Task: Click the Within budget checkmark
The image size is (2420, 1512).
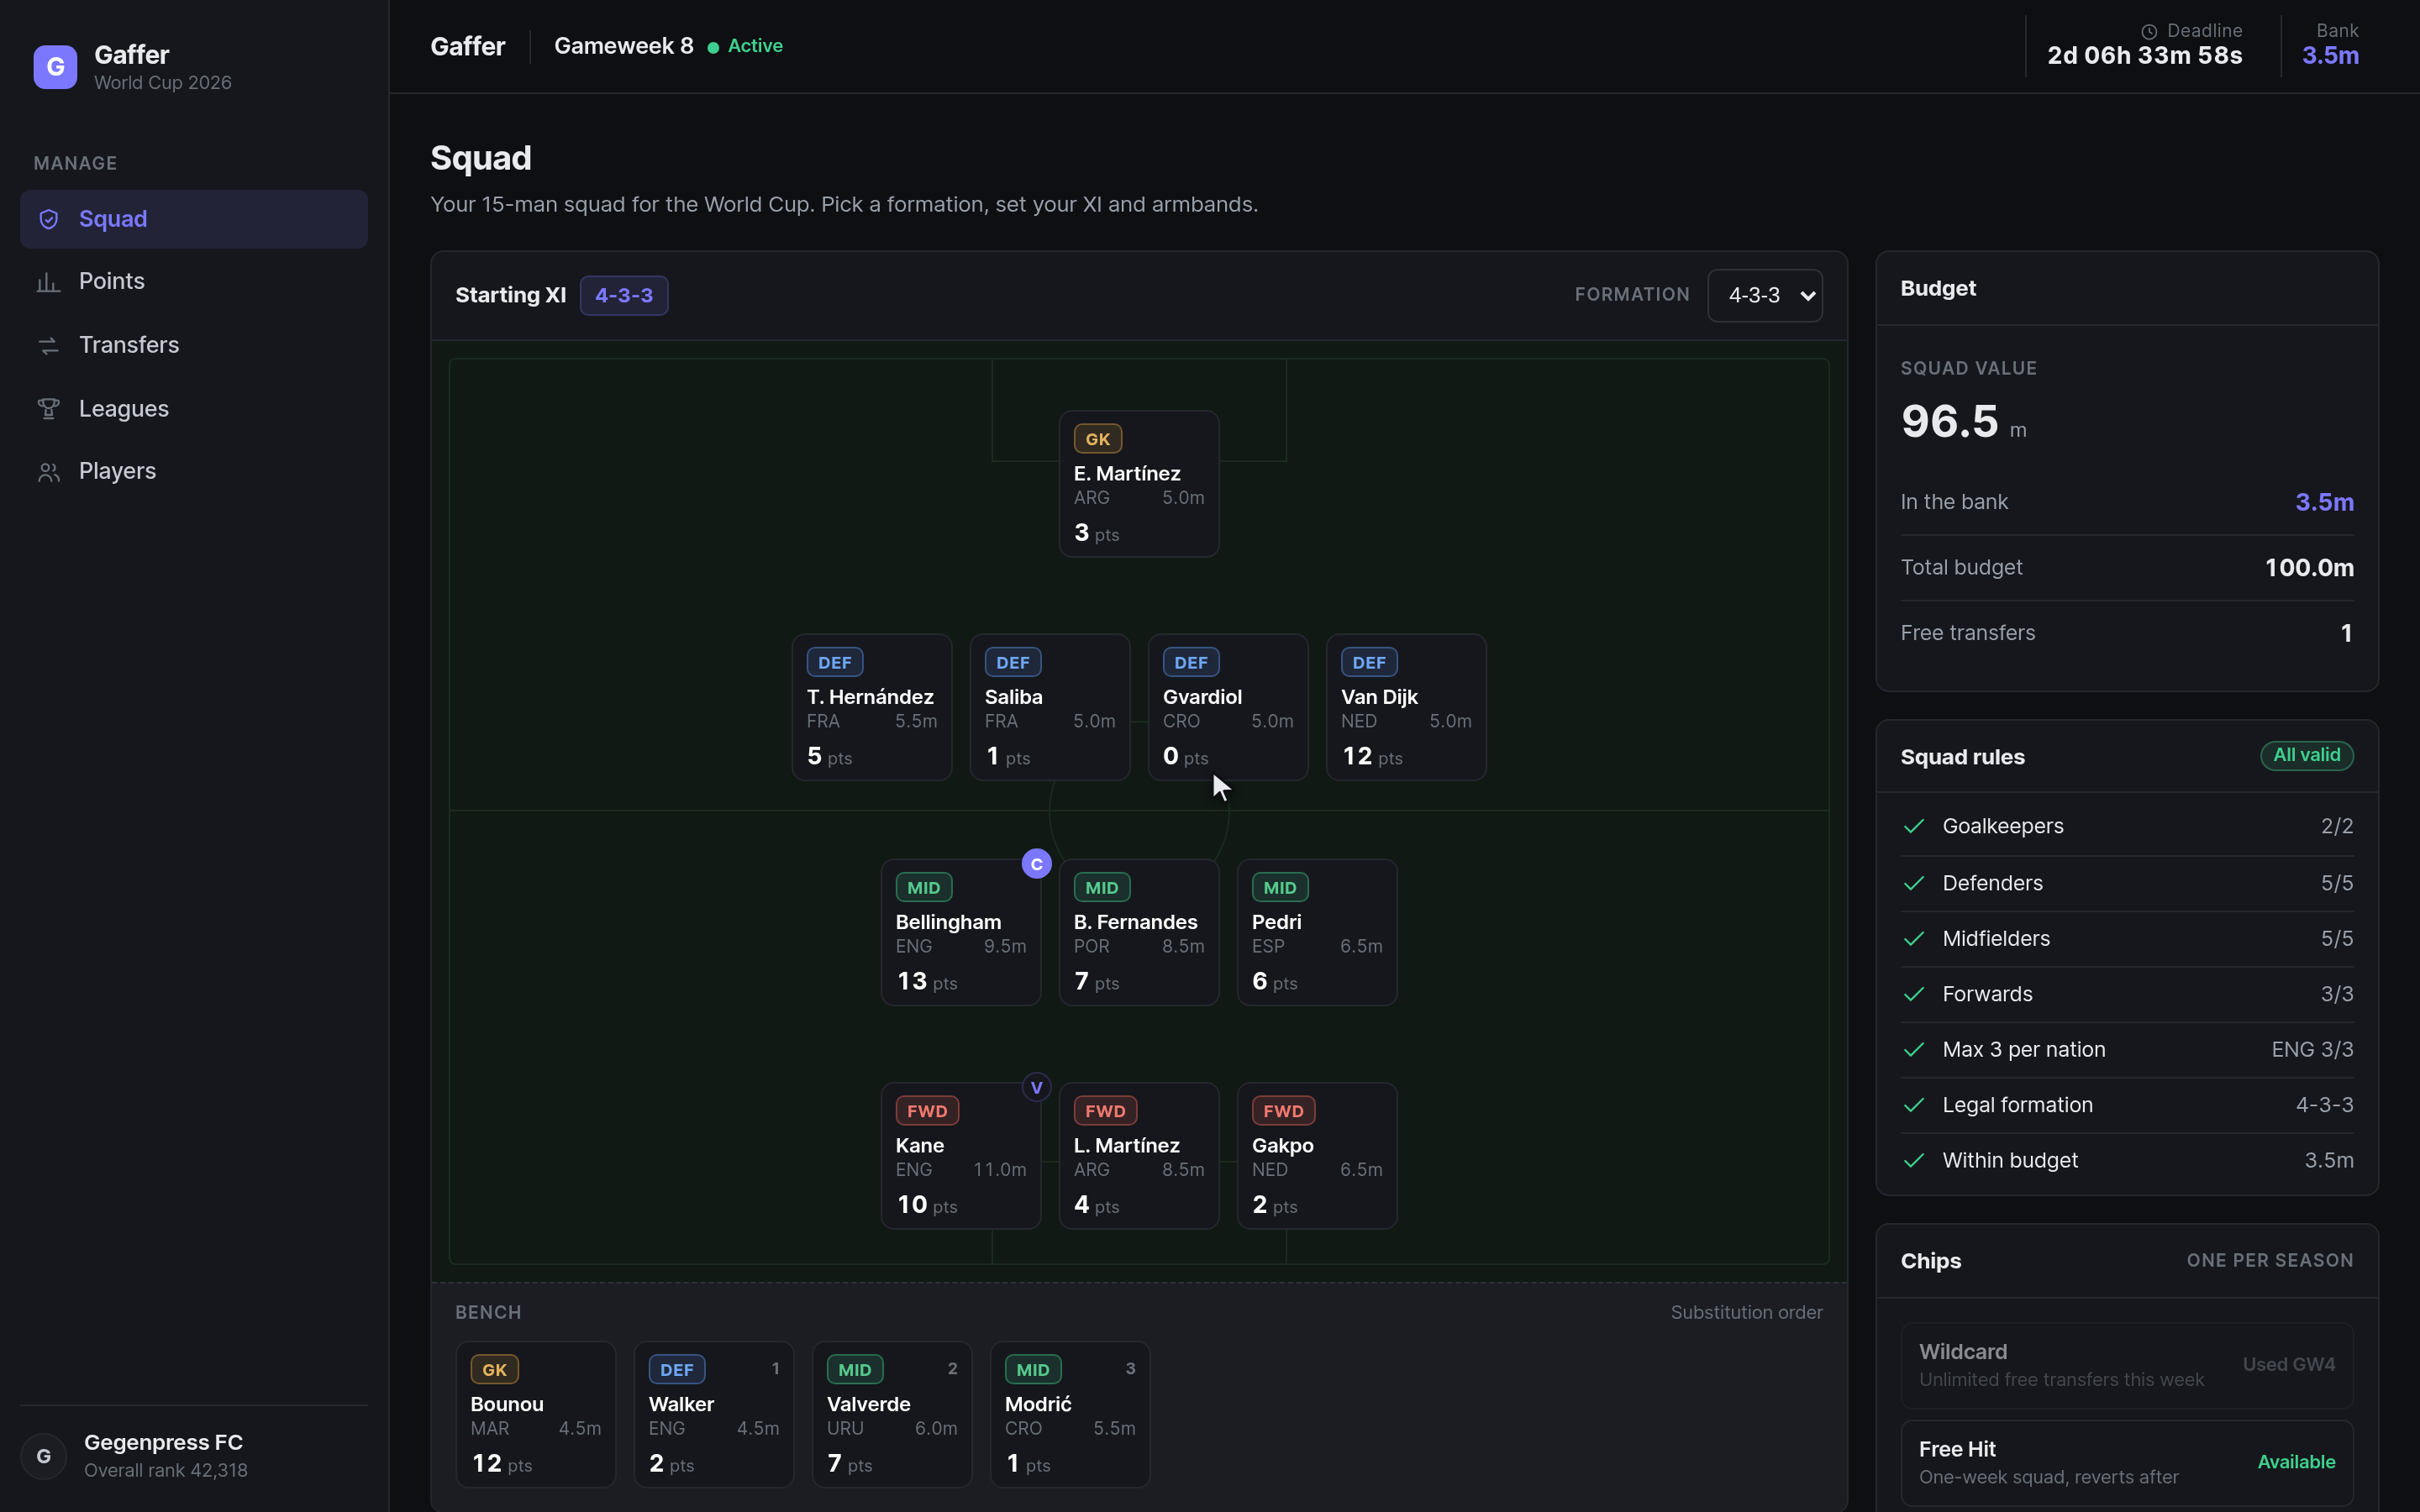Action: coord(1914,1160)
